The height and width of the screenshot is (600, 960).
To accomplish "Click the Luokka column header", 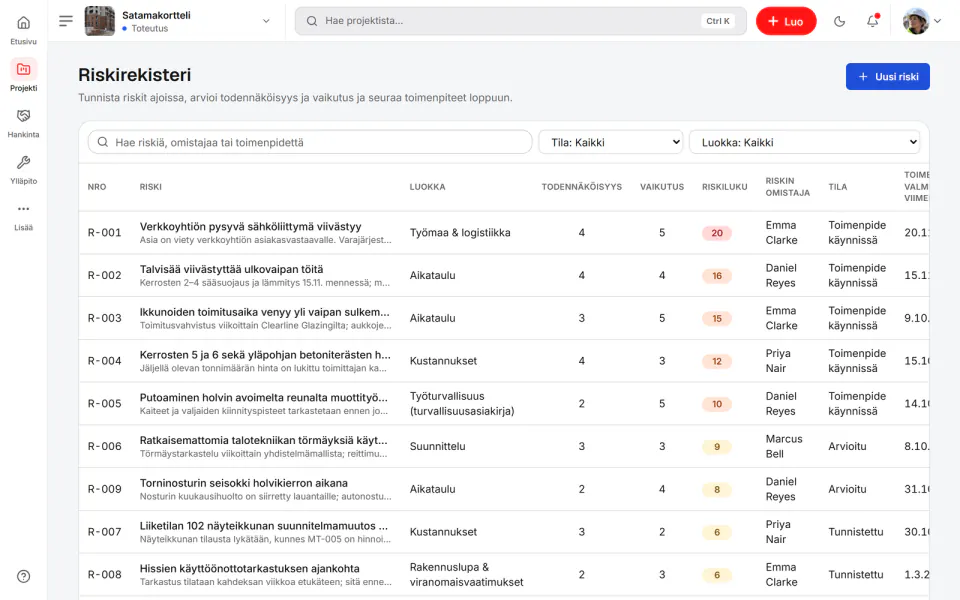I will click(427, 187).
